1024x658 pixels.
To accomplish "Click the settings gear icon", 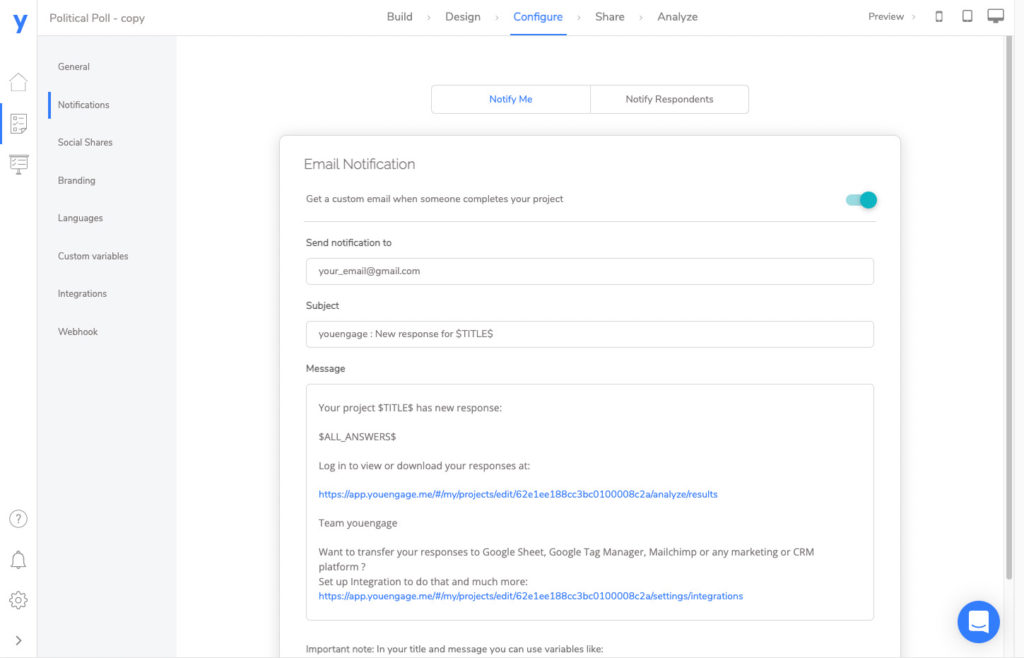I will [x=18, y=600].
